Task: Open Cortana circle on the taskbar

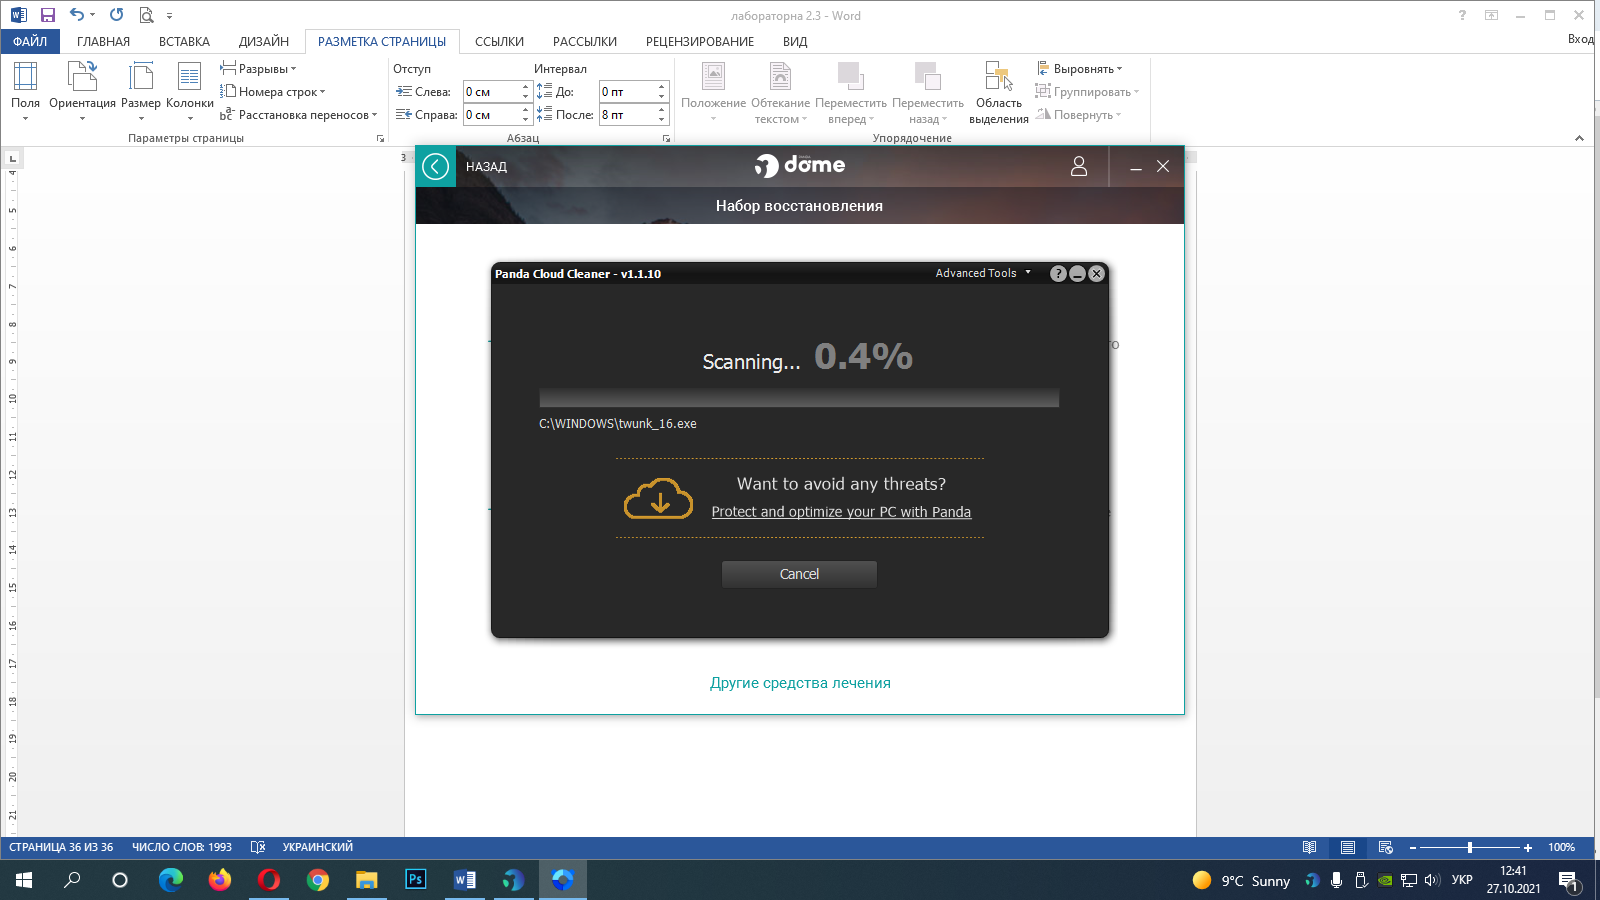Action: click(120, 880)
